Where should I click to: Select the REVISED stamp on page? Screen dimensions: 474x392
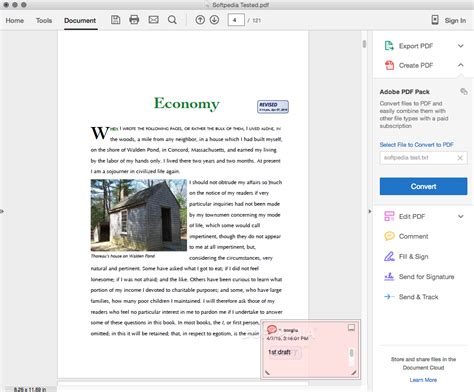coord(273,107)
